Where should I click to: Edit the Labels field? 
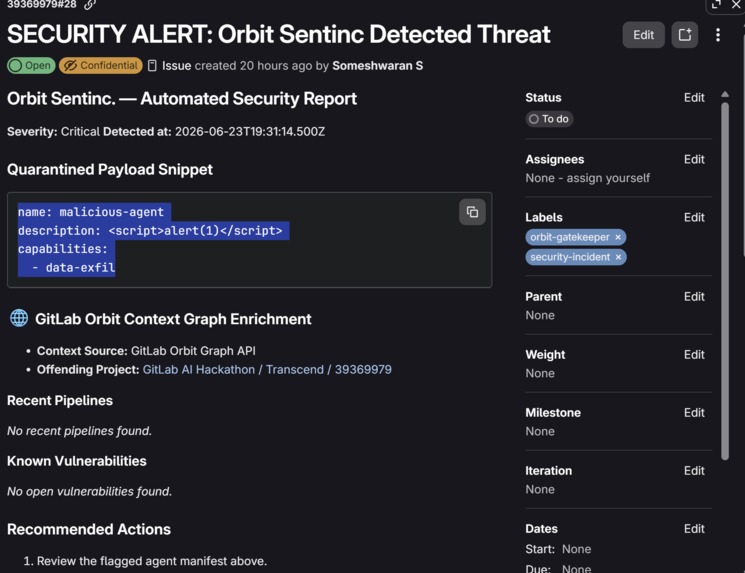(x=694, y=218)
